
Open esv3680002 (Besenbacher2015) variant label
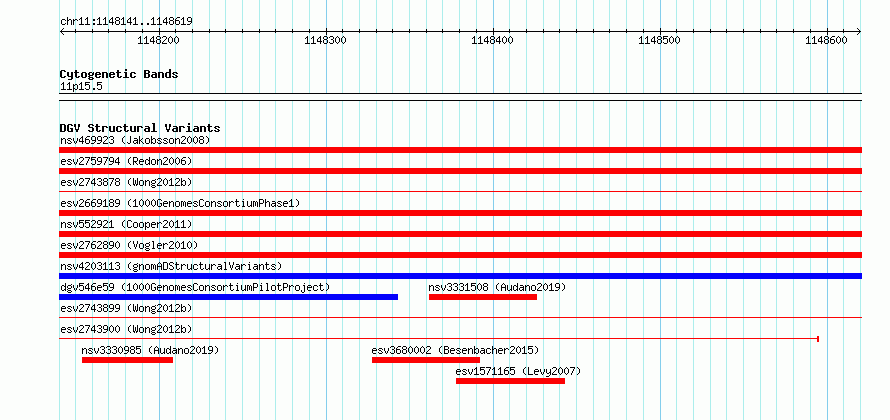[455, 350]
